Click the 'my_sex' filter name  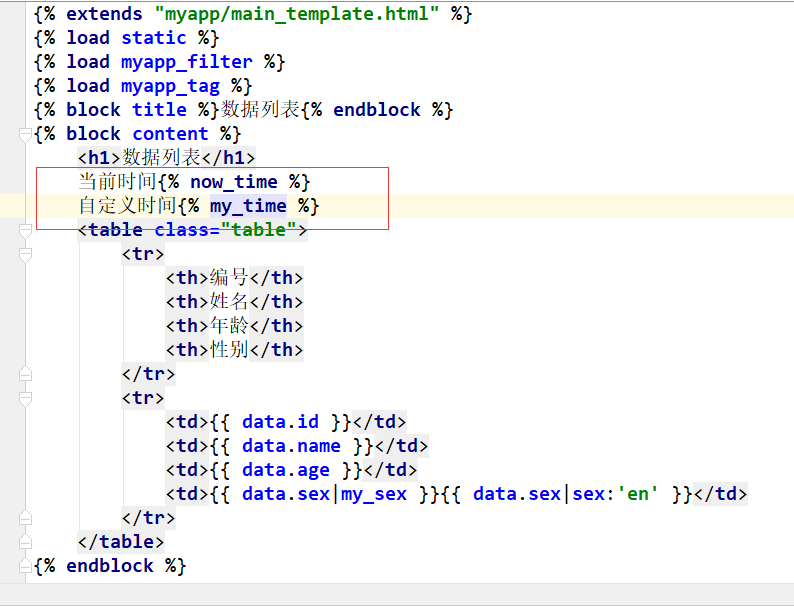(x=374, y=494)
